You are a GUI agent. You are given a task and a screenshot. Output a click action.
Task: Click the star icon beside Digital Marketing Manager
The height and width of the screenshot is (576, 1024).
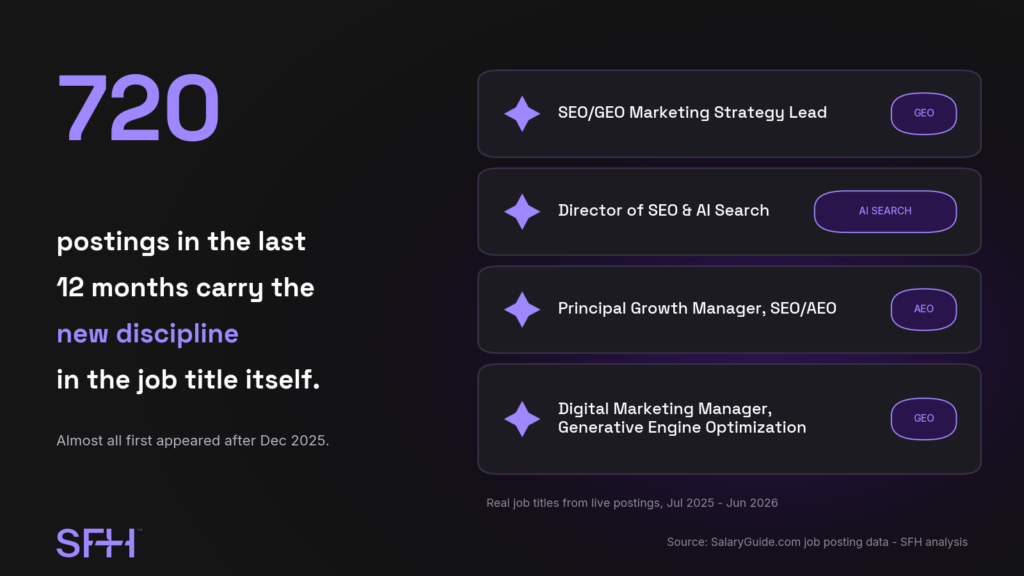click(522, 419)
